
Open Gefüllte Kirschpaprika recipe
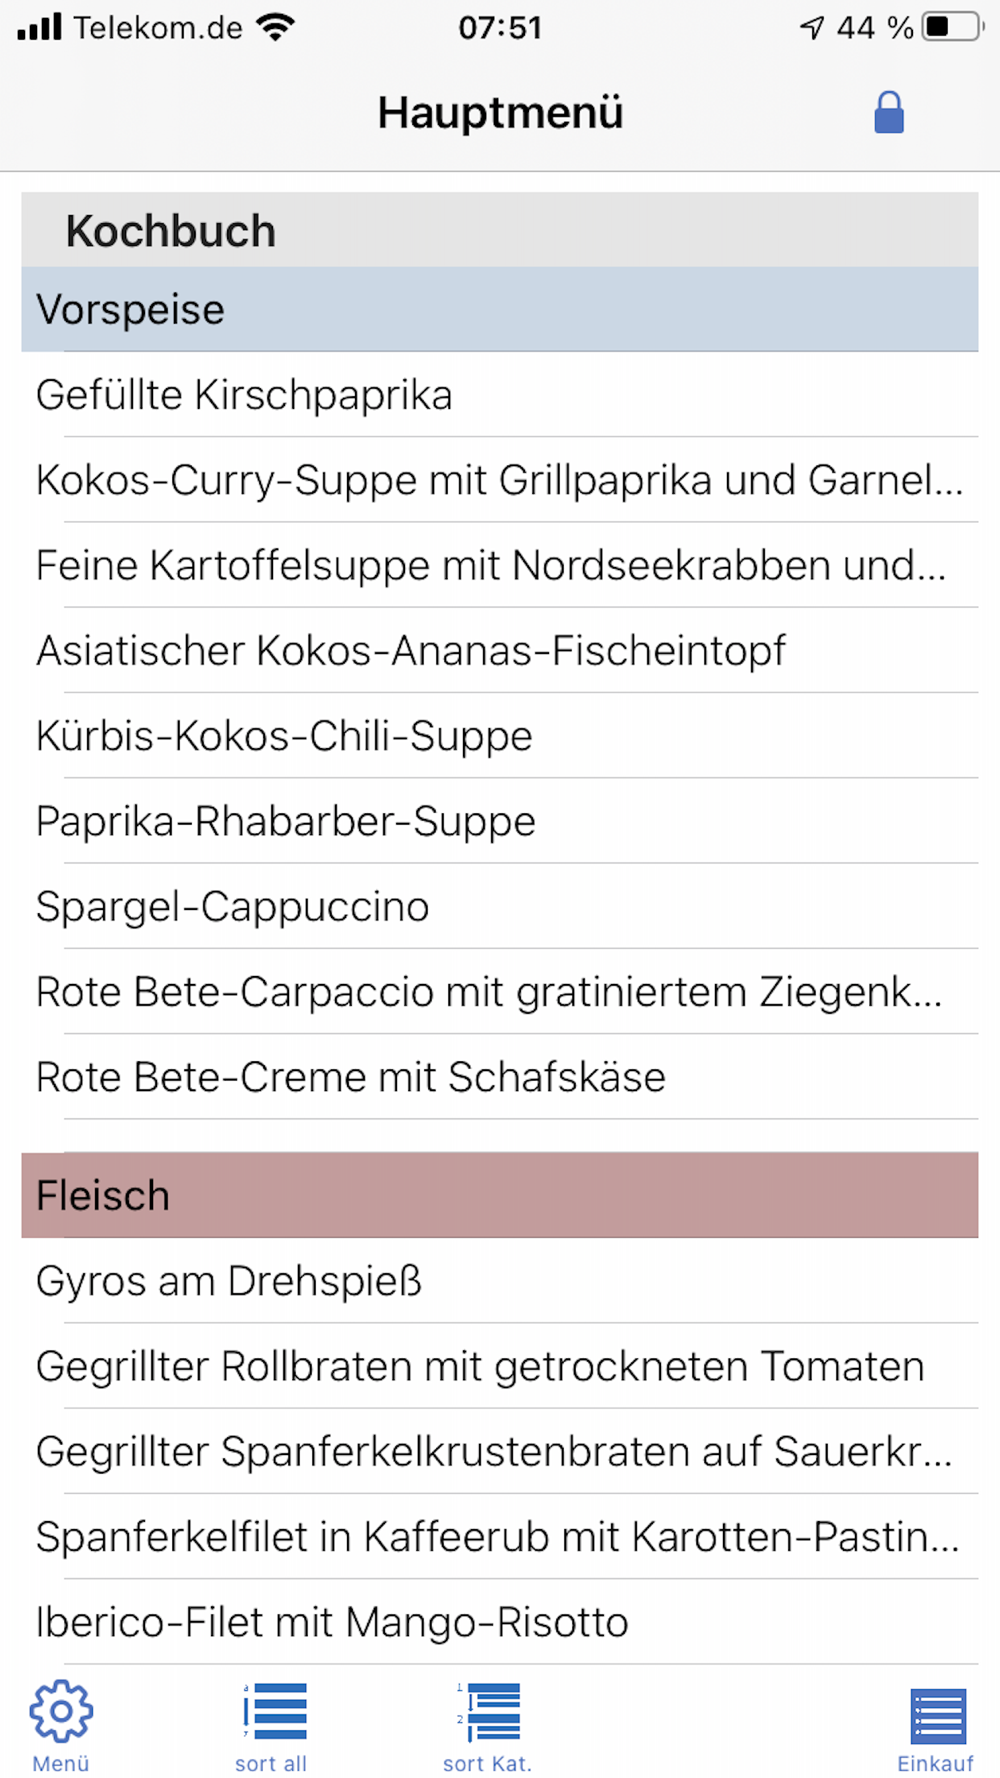[500, 394]
